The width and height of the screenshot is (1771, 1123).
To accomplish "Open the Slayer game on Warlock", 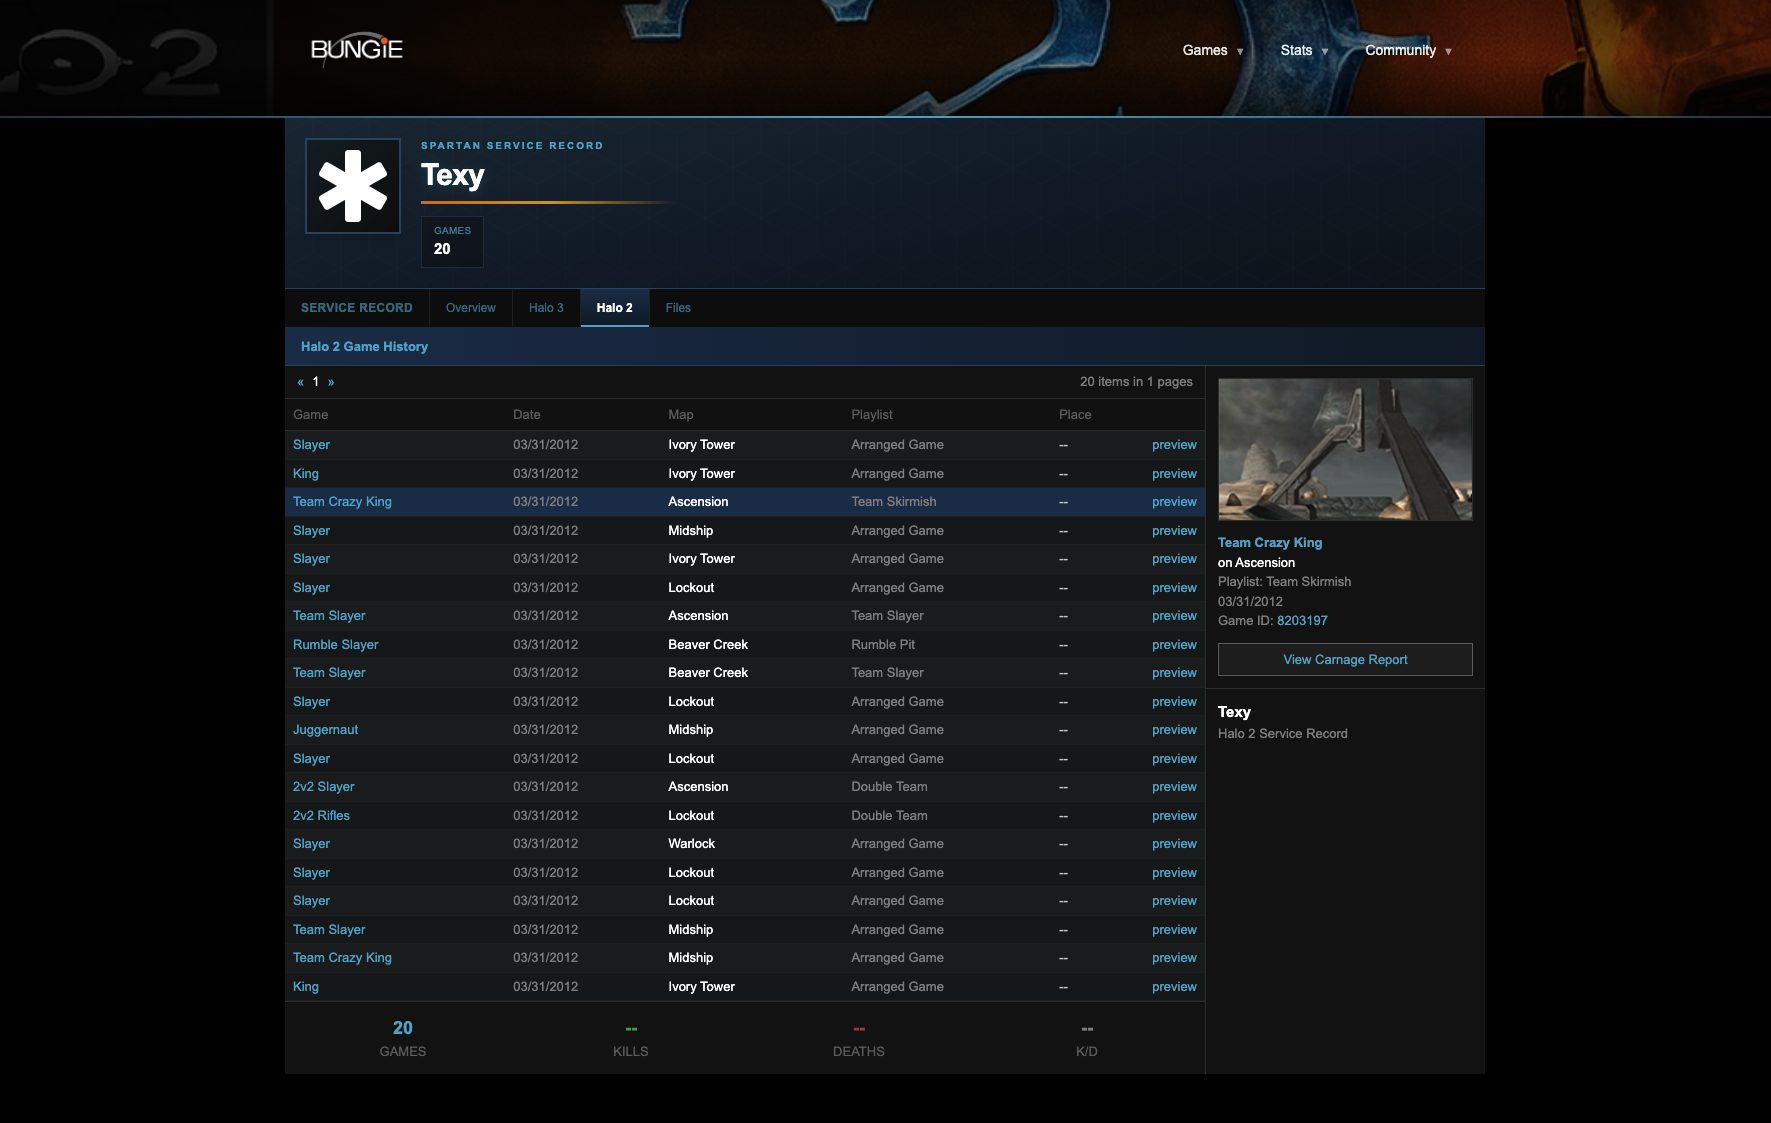I will [311, 844].
